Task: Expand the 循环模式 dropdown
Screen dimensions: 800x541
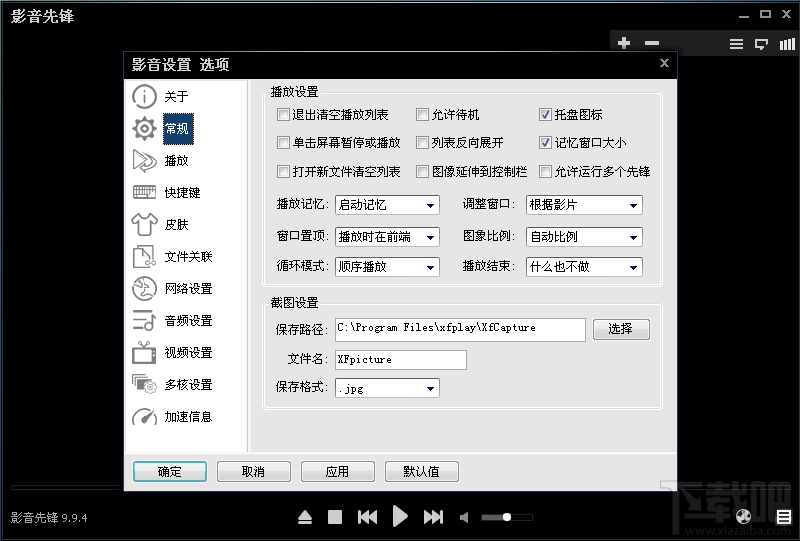Action: point(387,267)
